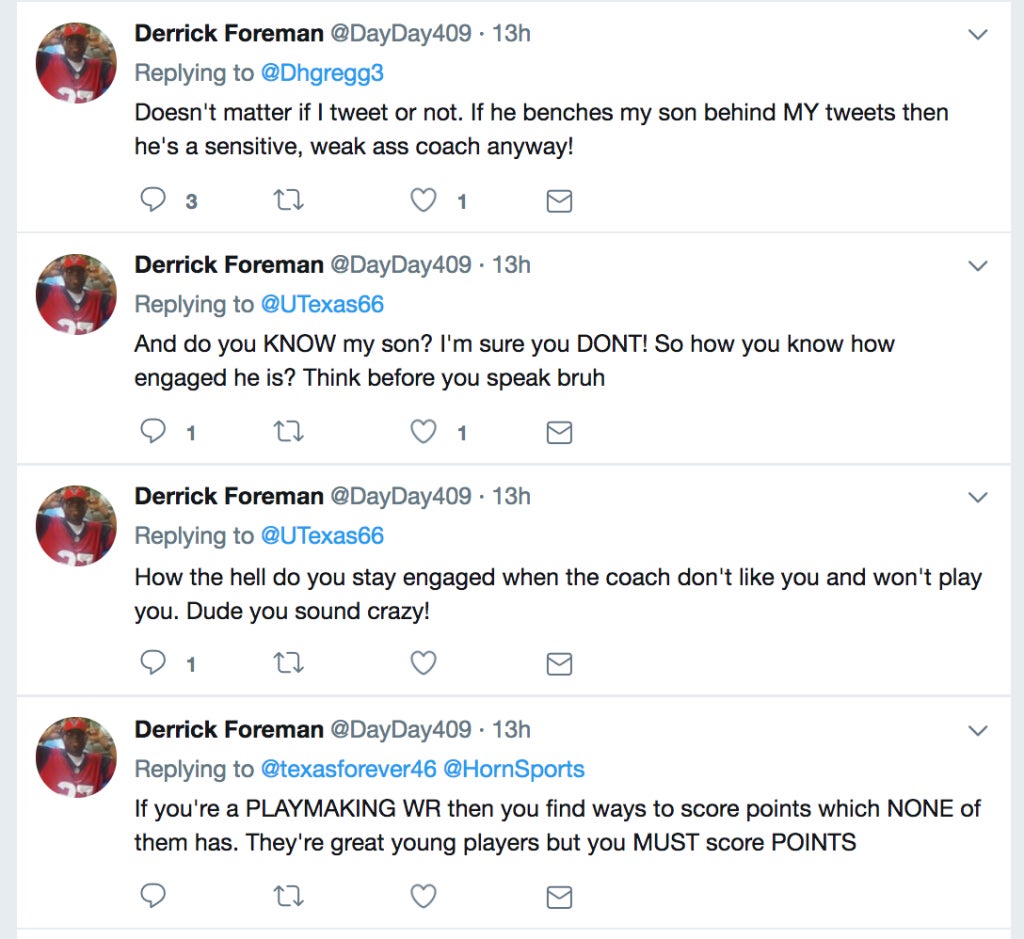Open options chevron on the first tweet
This screenshot has width=1024, height=939.
pos(978,34)
